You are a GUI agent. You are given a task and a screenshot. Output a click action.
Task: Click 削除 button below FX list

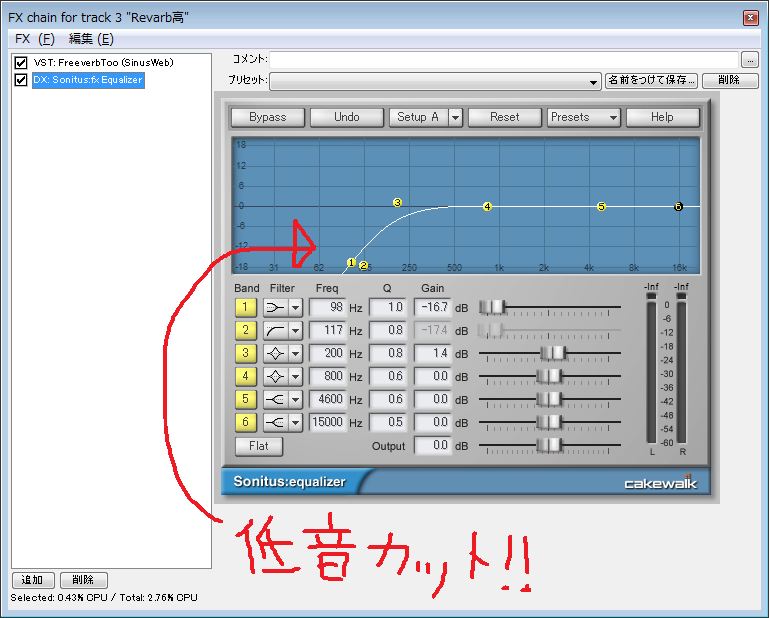pyautogui.click(x=83, y=580)
